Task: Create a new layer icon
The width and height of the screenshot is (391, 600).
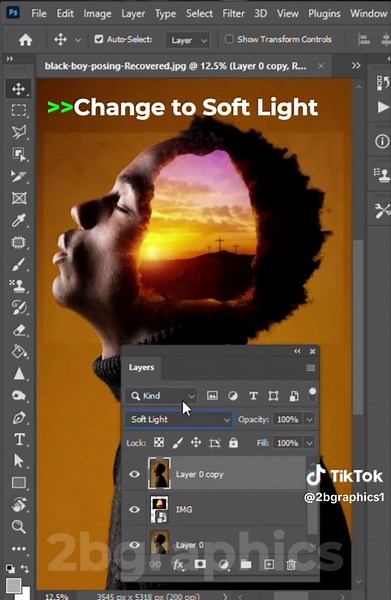Action: click(x=269, y=564)
